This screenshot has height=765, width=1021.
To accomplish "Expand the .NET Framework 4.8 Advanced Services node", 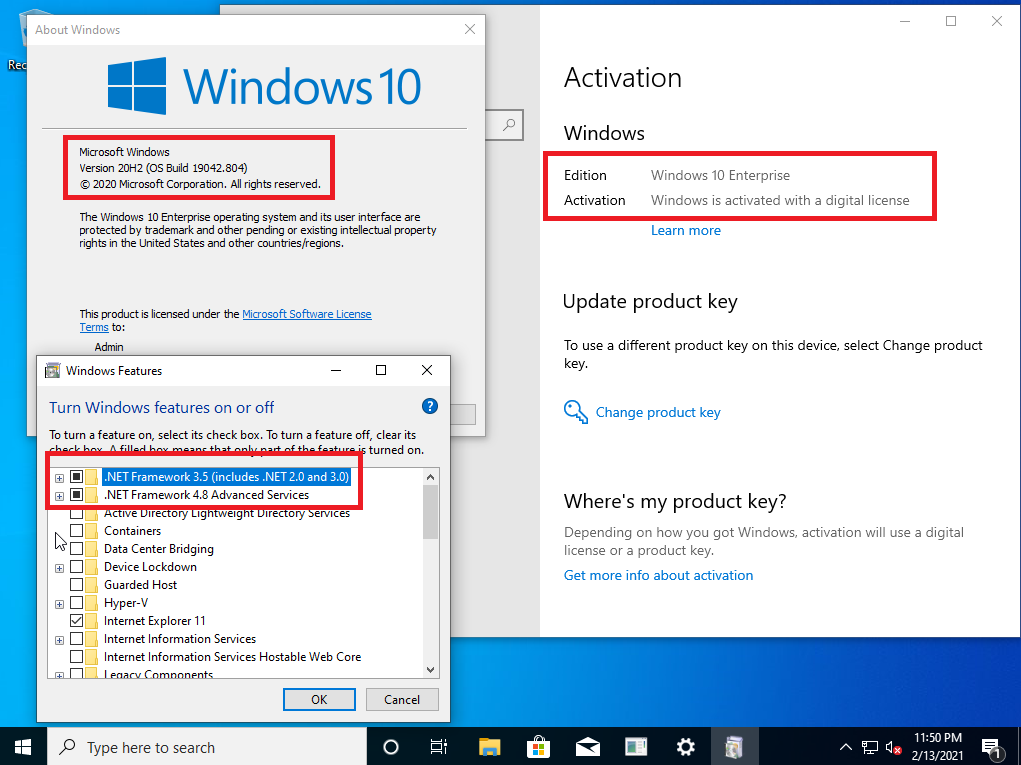I will 59,496.
